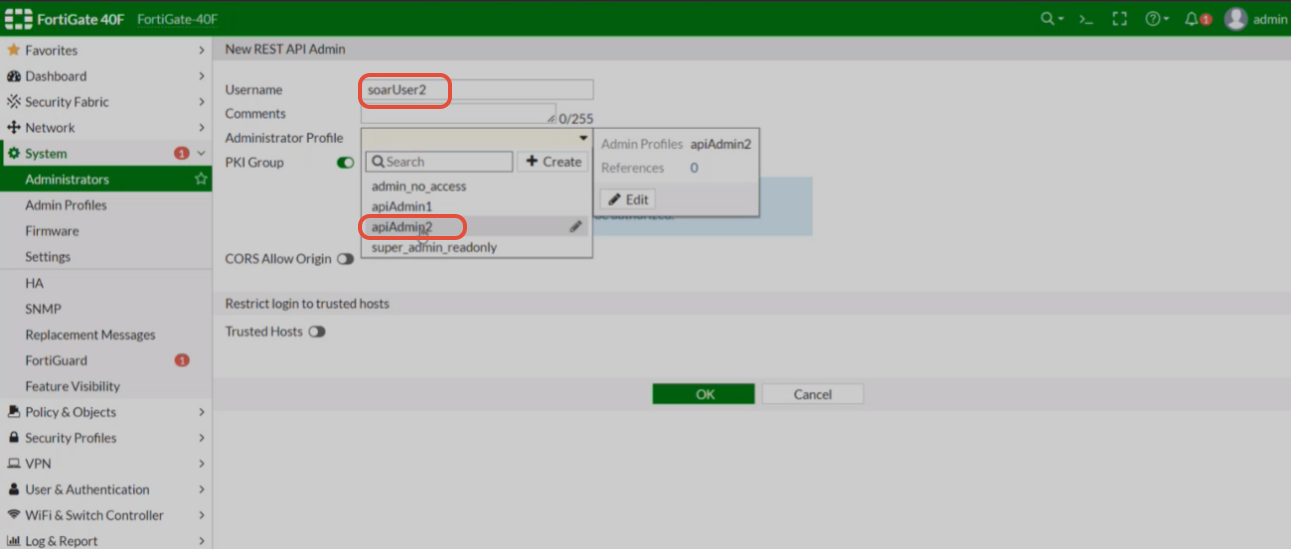The image size is (1291, 549).
Task: Toggle fullscreen mode icon
Action: [1120, 19]
